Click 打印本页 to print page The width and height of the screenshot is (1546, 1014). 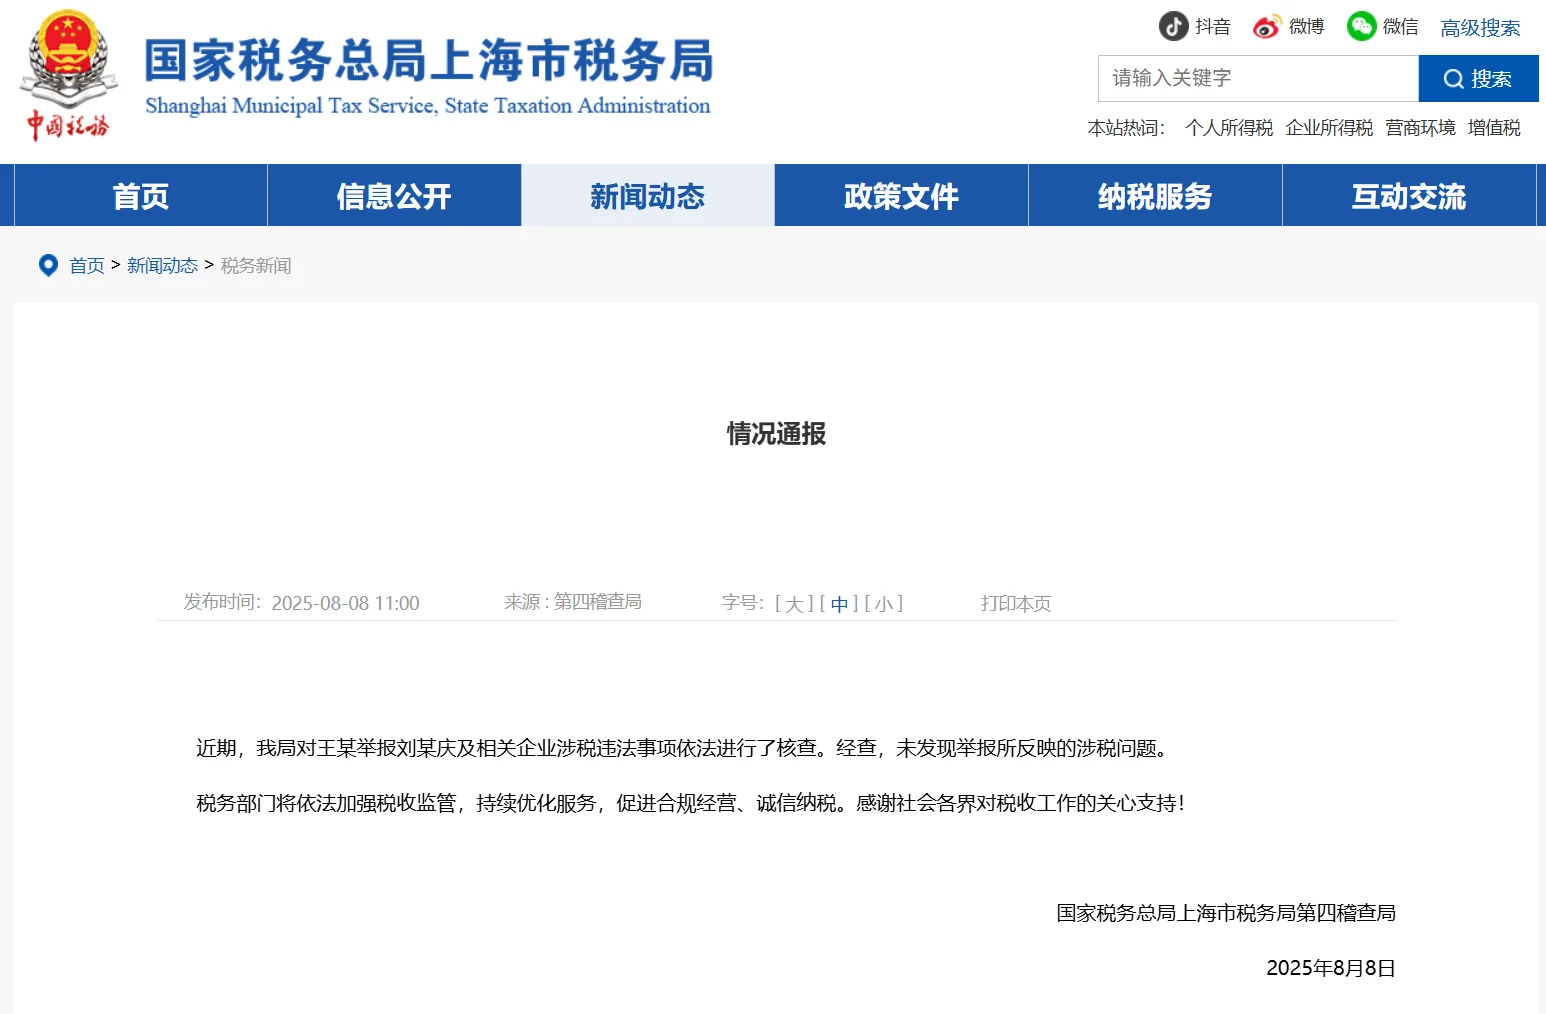pyautogui.click(x=1015, y=604)
